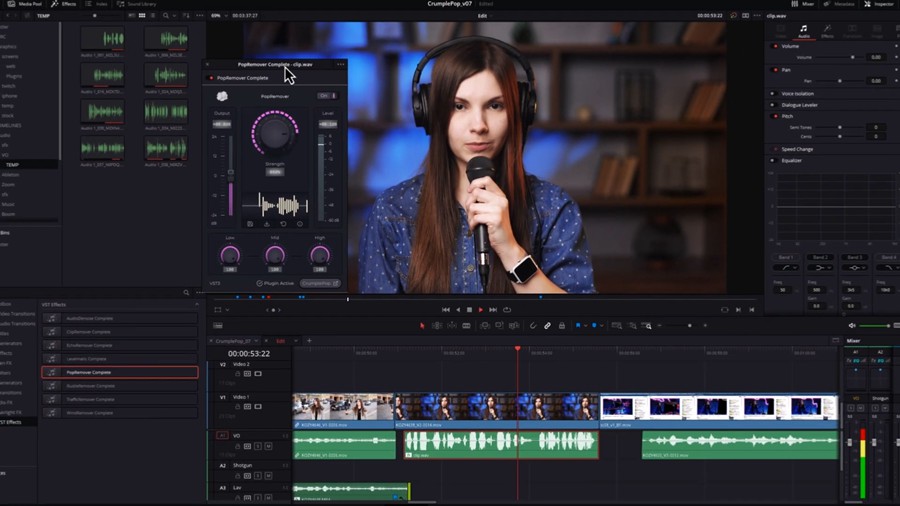Lock the Video 2 track

238,373
